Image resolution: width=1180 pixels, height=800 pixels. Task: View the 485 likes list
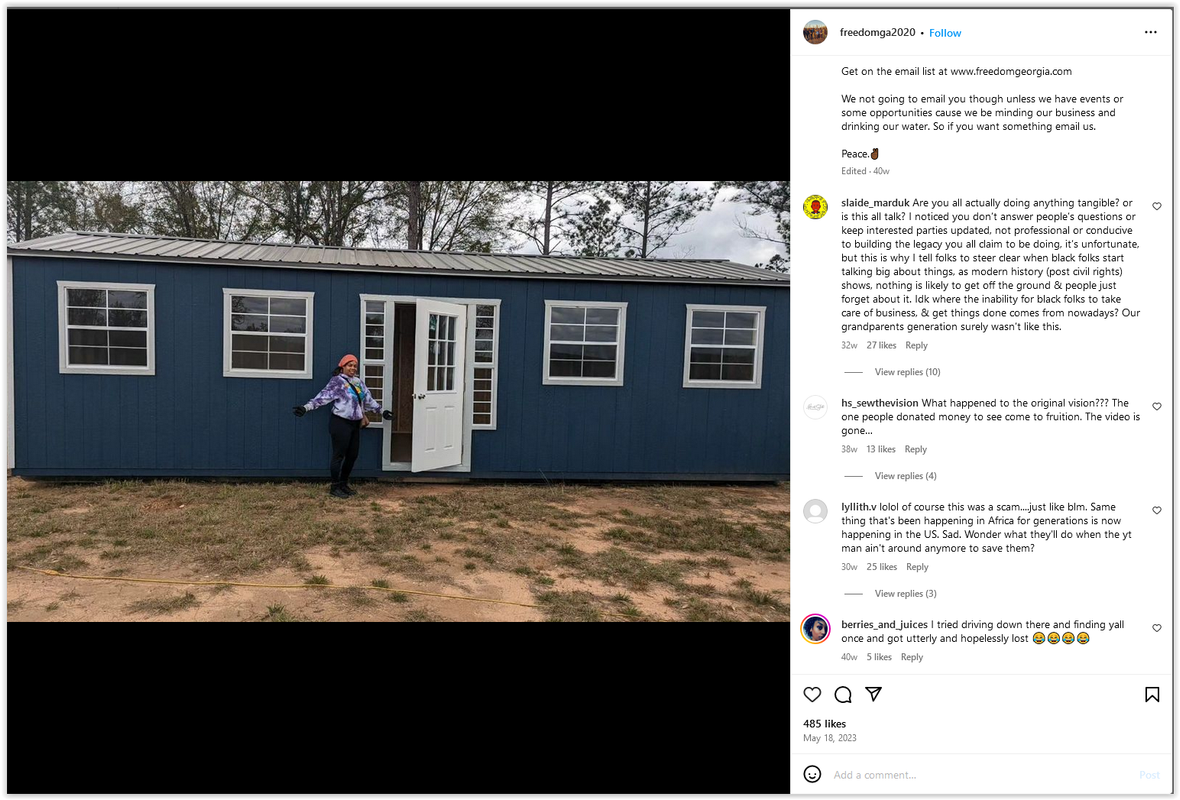[824, 724]
